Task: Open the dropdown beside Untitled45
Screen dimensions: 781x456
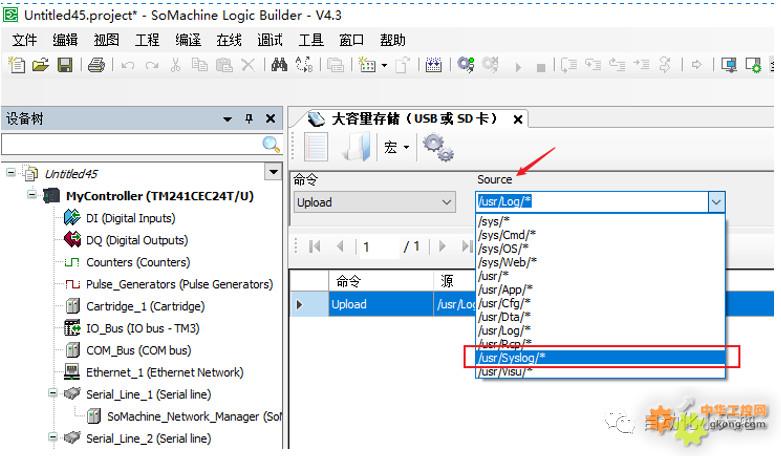Action: 273,172
